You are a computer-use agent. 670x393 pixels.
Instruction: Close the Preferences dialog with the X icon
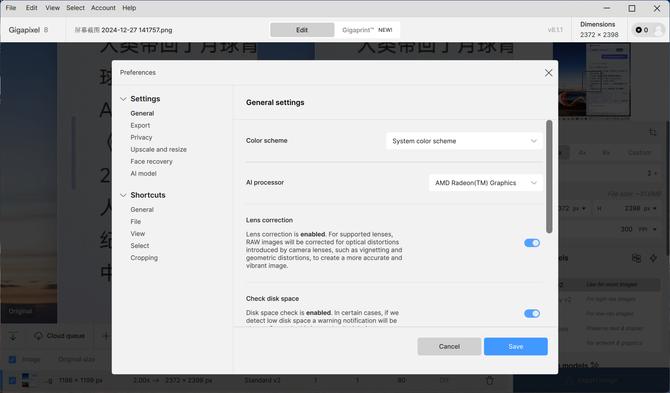pyautogui.click(x=549, y=73)
